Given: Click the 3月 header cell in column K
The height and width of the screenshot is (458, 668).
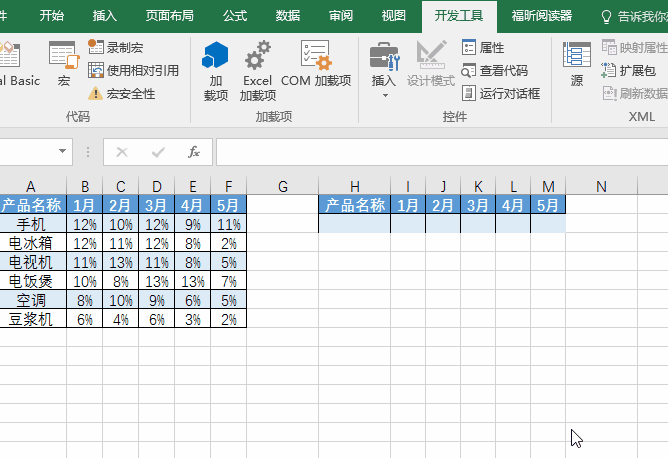Looking at the screenshot, I should pos(478,205).
